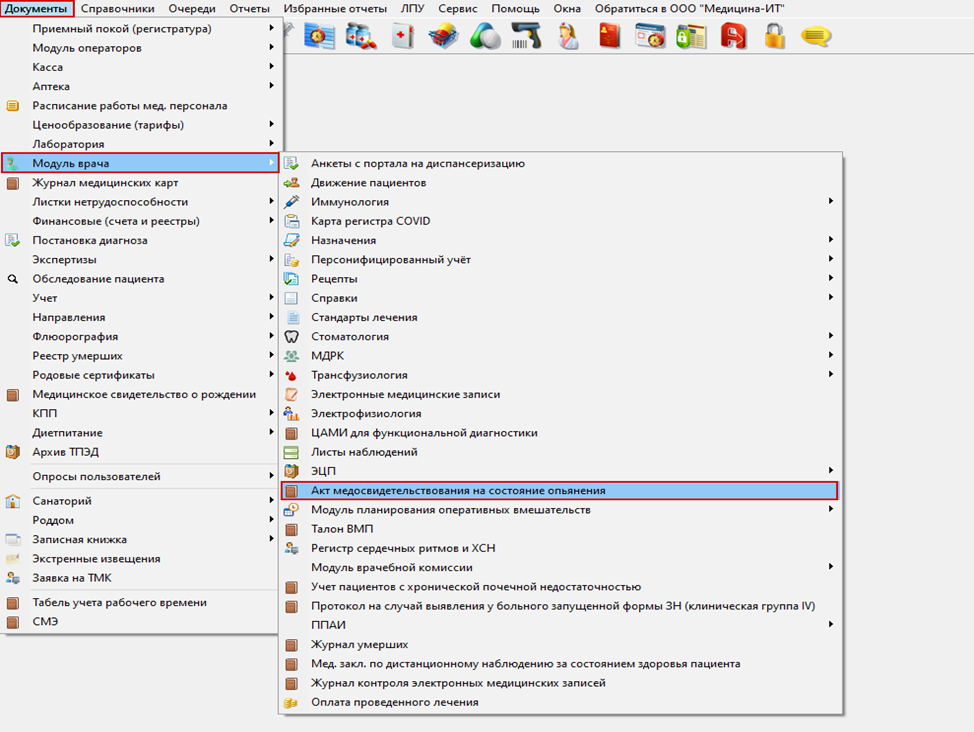Click the yellow speech bubble toolbar icon

816,36
